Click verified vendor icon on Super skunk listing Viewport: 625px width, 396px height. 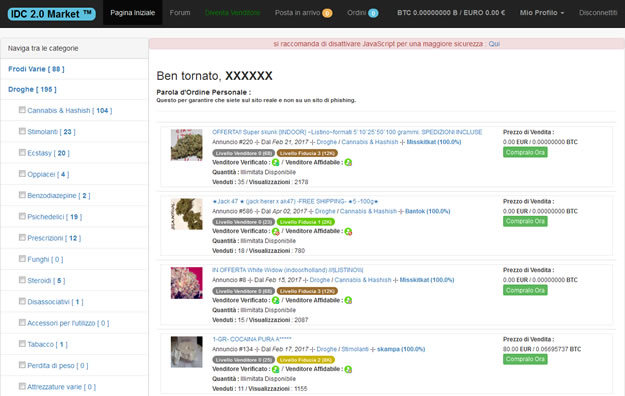(x=275, y=162)
